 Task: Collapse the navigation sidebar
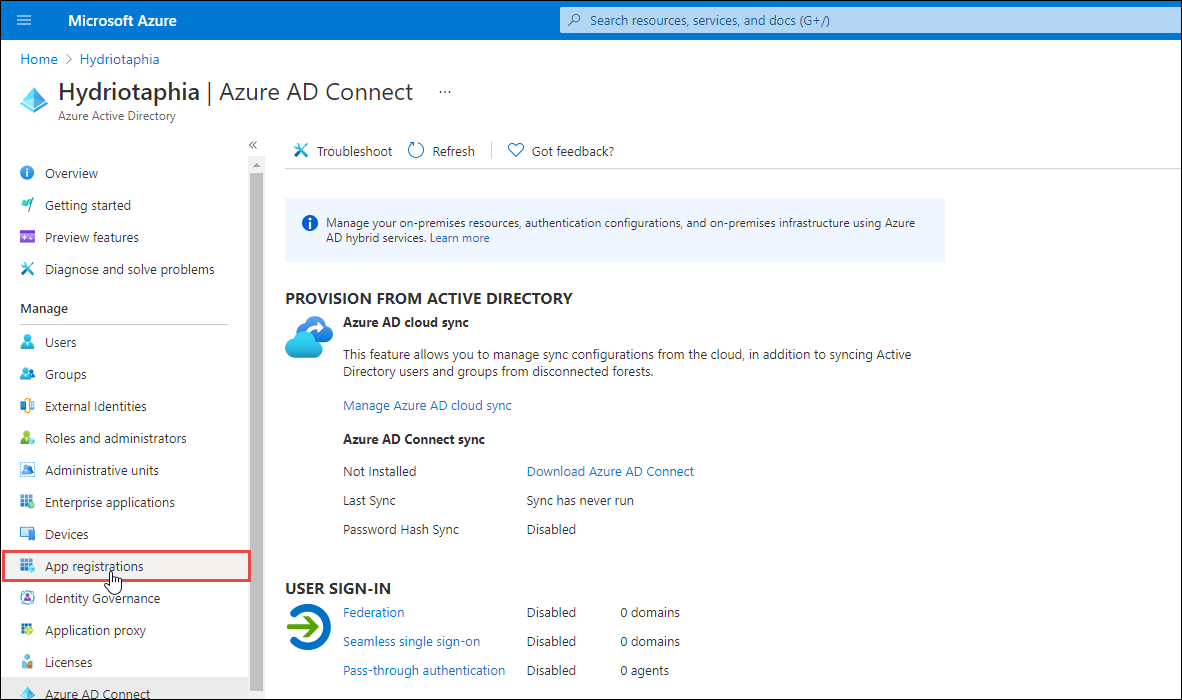(253, 144)
